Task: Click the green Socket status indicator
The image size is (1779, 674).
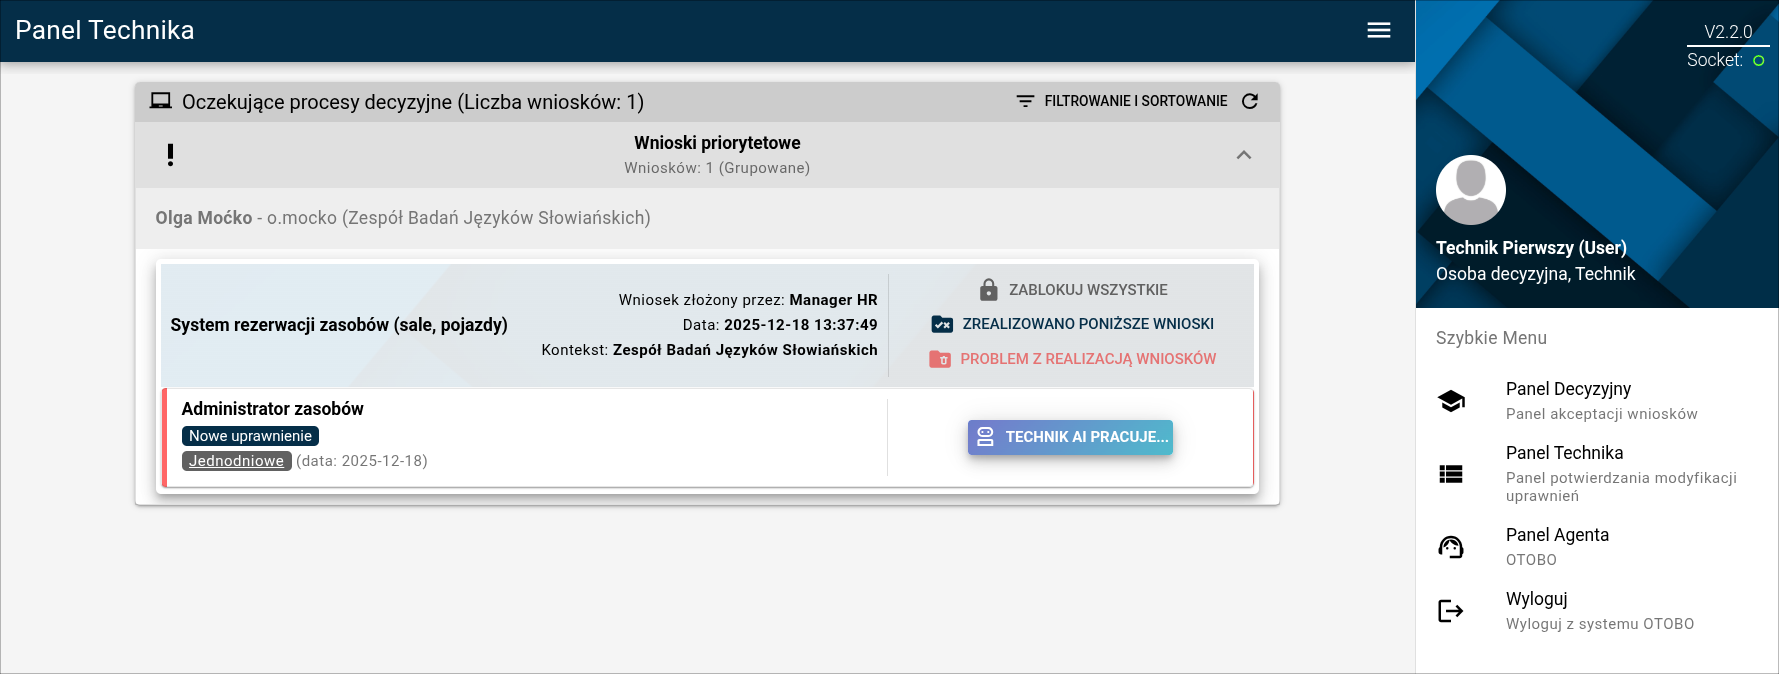Action: [x=1759, y=61]
